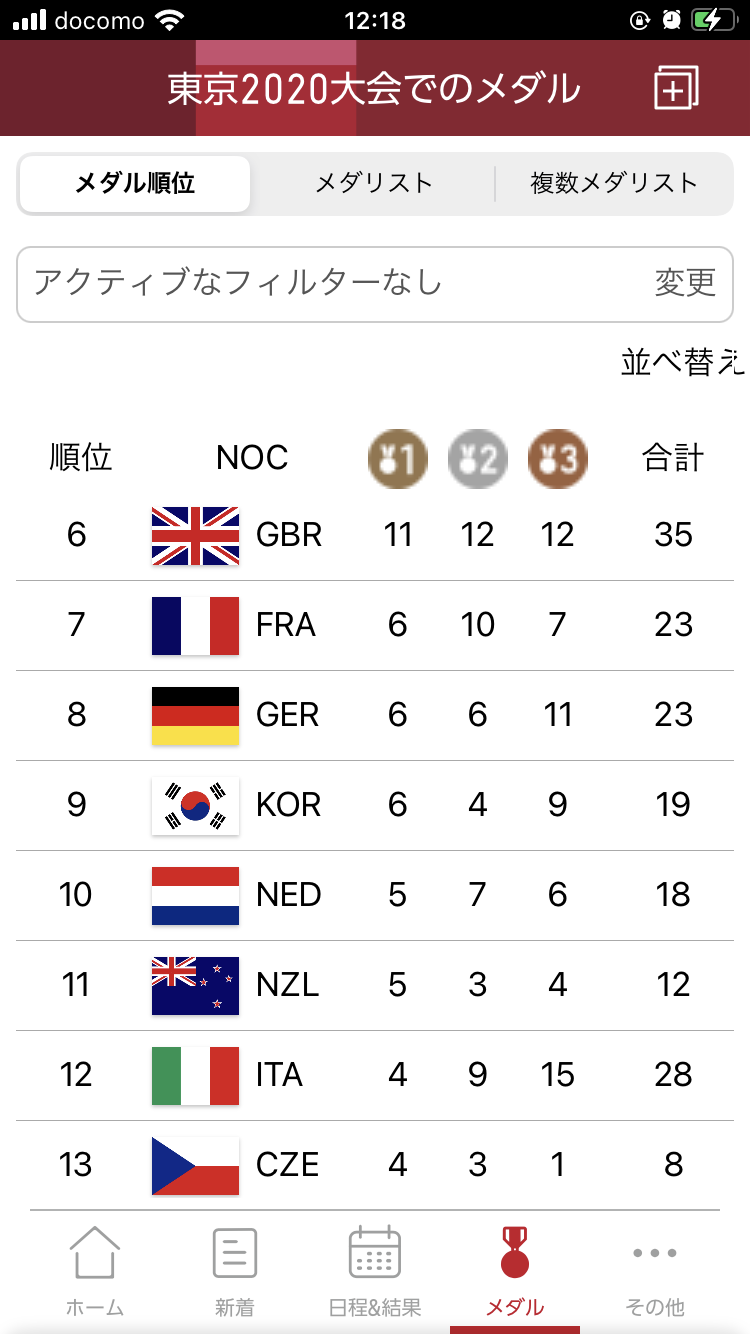Image resolution: width=750 pixels, height=1334 pixels.
Task: Open the ホーム home icon
Action: click(95, 1252)
